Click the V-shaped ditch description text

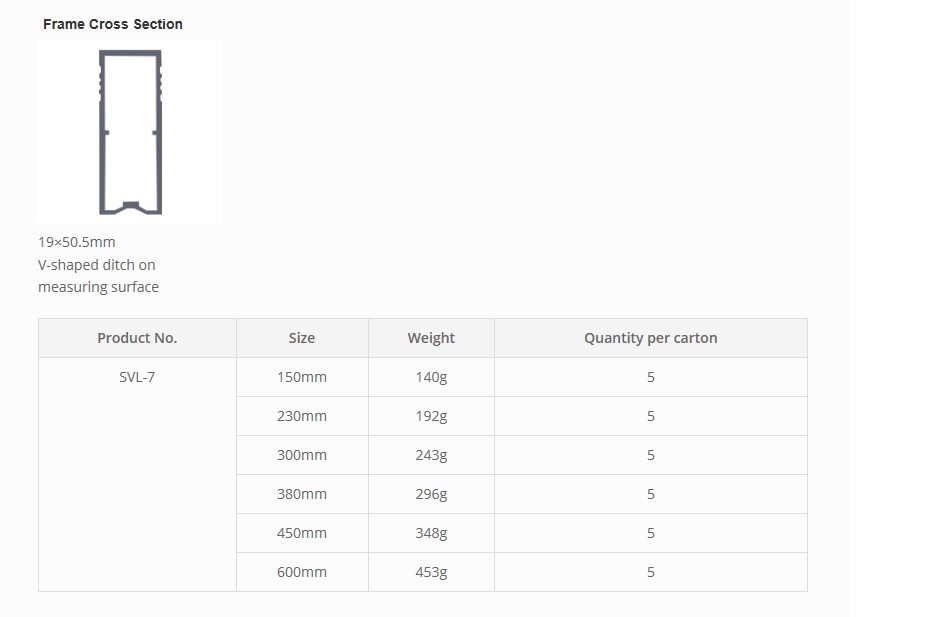pyautogui.click(x=98, y=276)
